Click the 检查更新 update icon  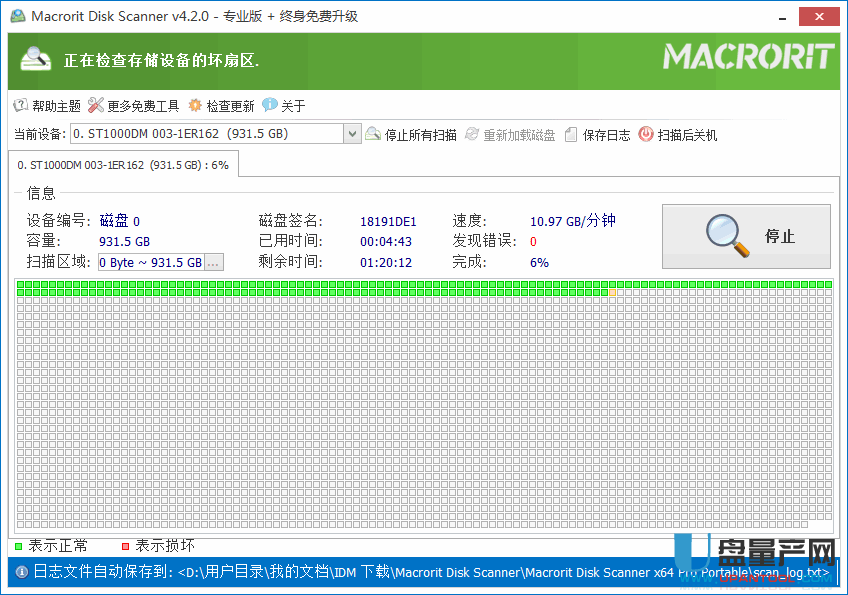coord(195,106)
